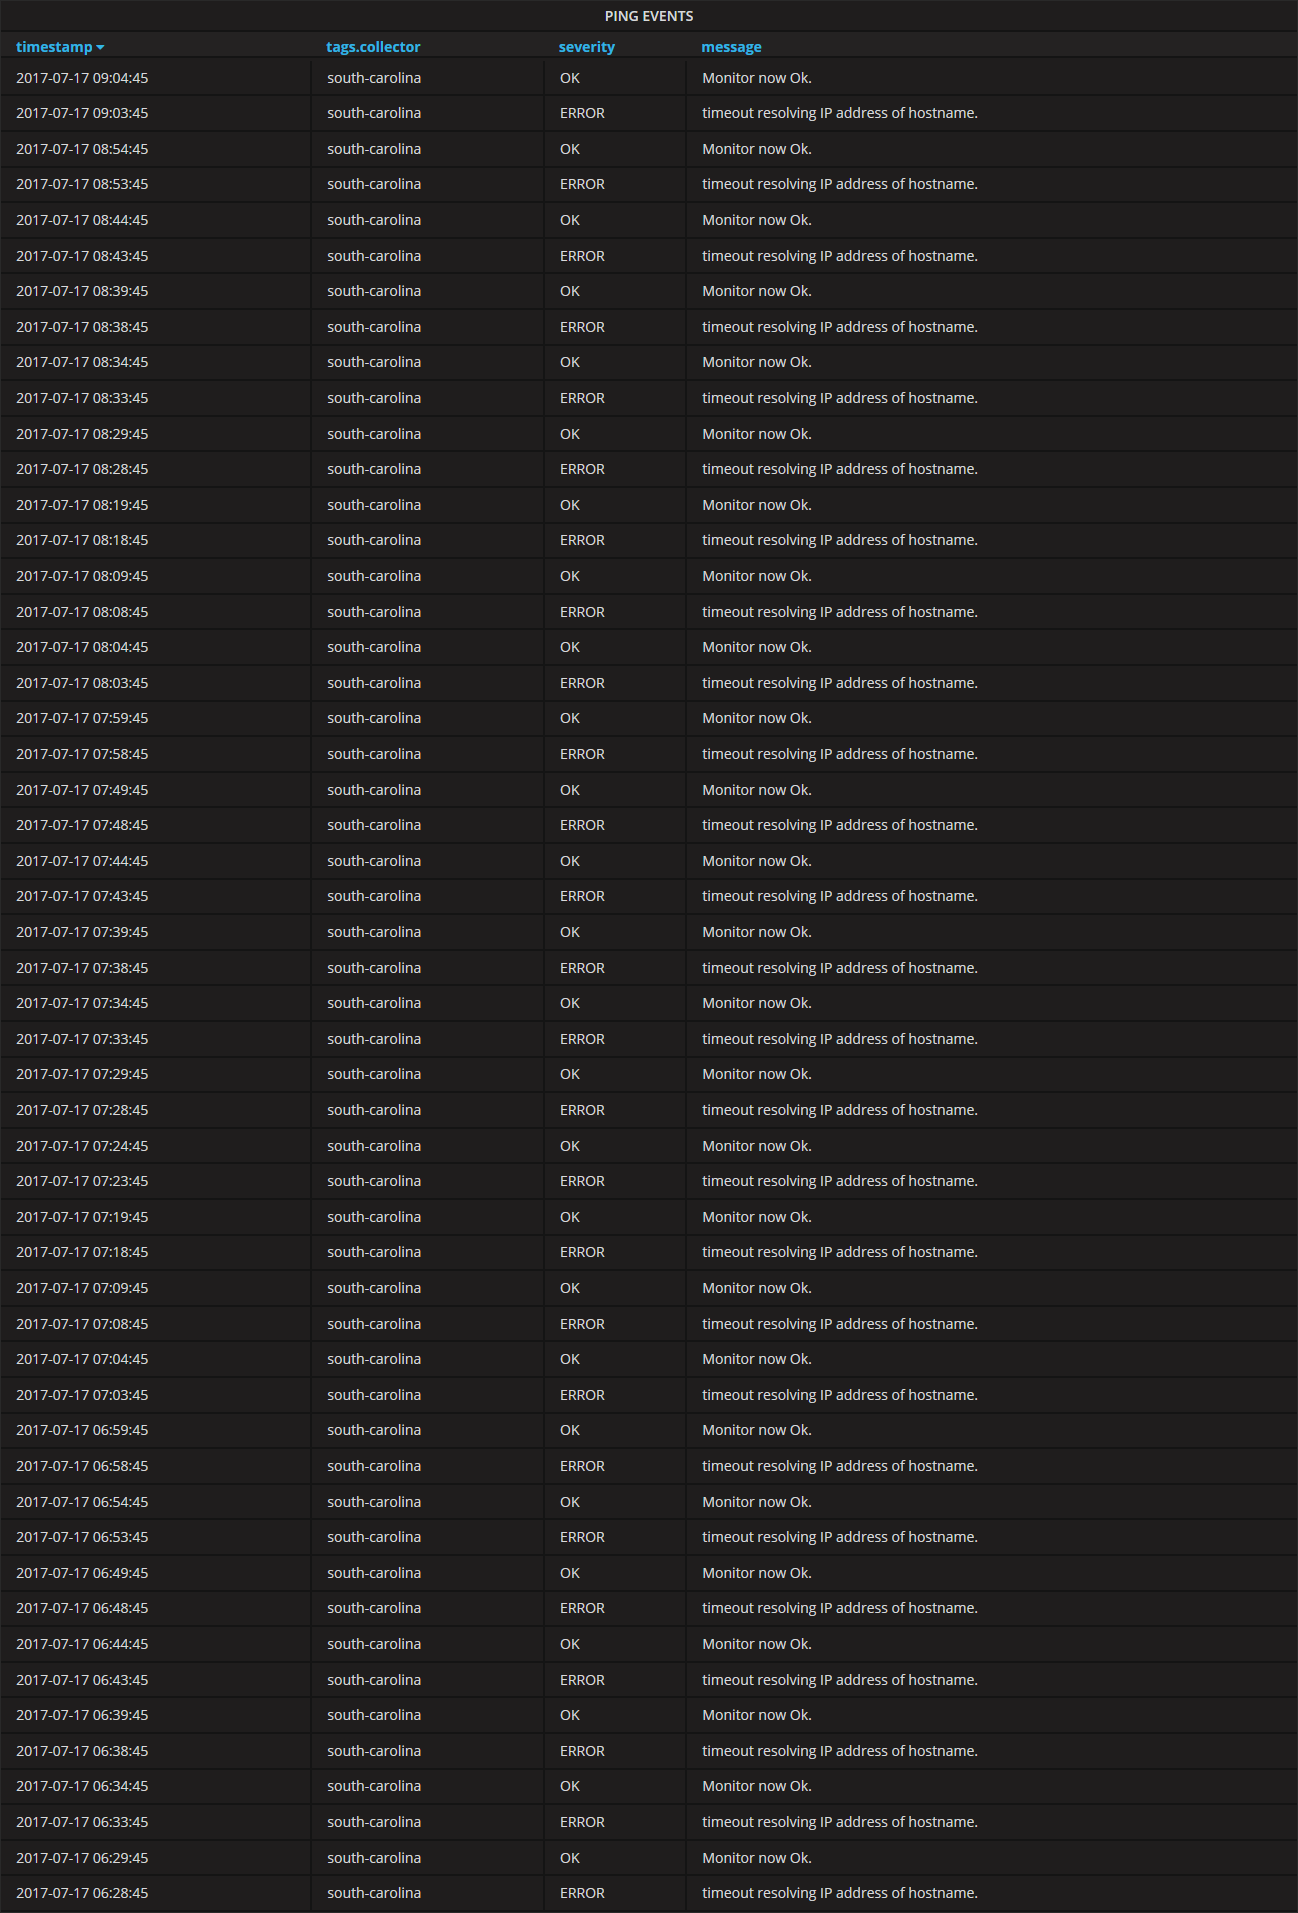Select the 09:04:45 timestamp cell
Viewport: 1298px width, 1913px height.
click(82, 78)
